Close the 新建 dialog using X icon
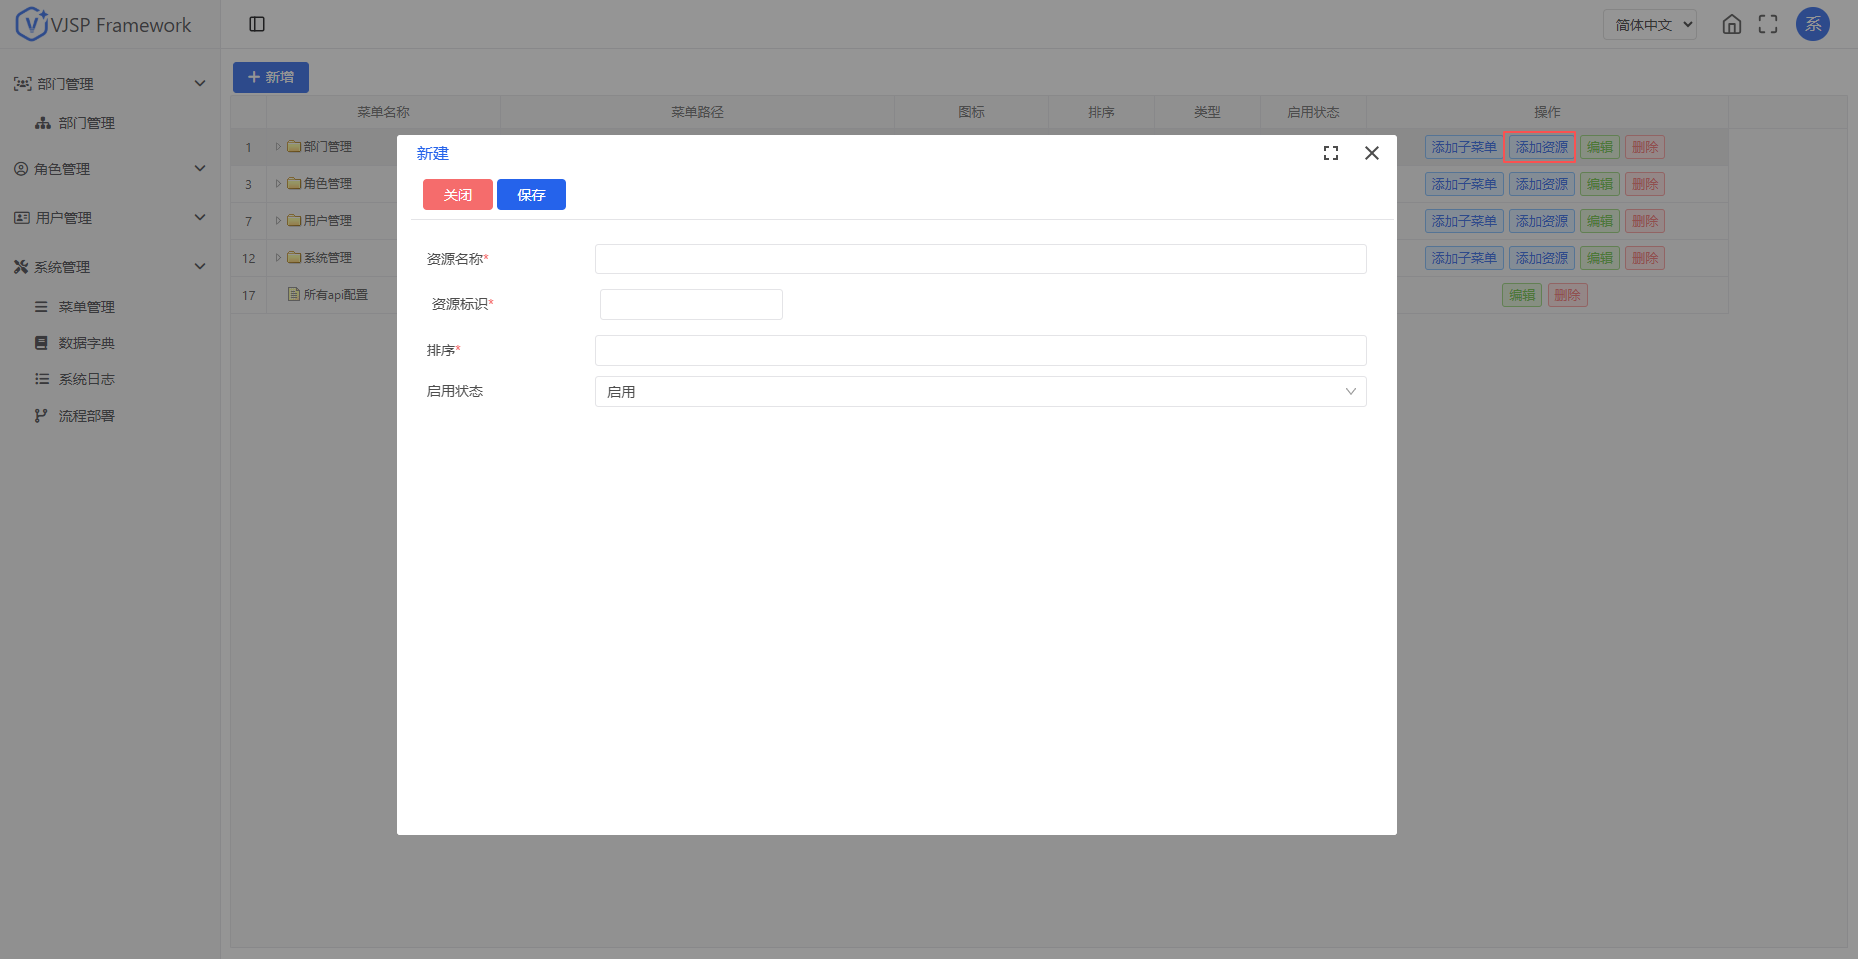This screenshot has height=959, width=1858. [x=1371, y=153]
